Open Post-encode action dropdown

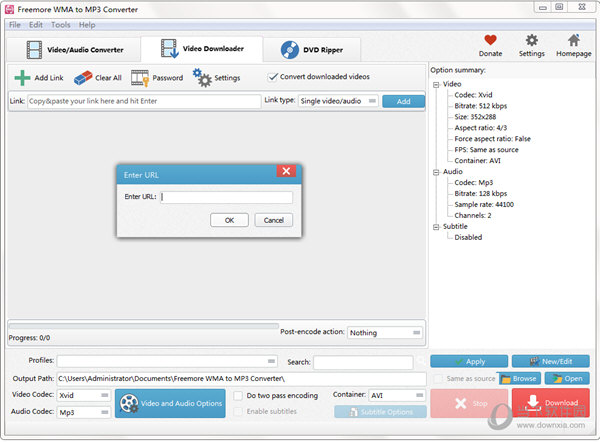tap(385, 332)
